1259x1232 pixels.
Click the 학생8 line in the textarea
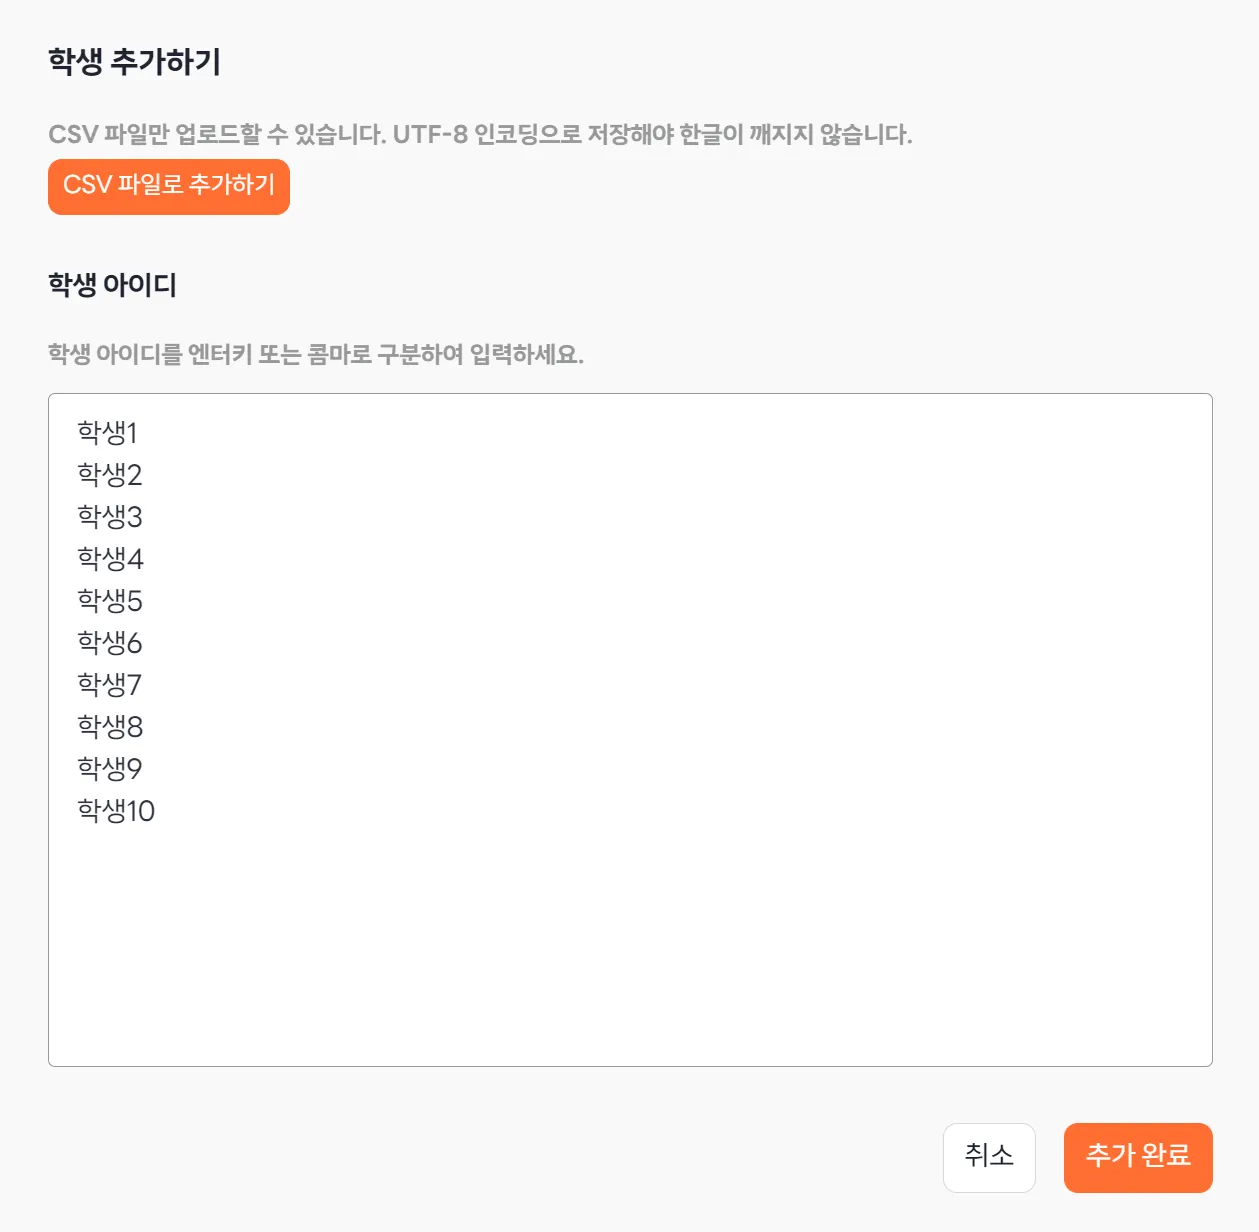click(x=110, y=727)
